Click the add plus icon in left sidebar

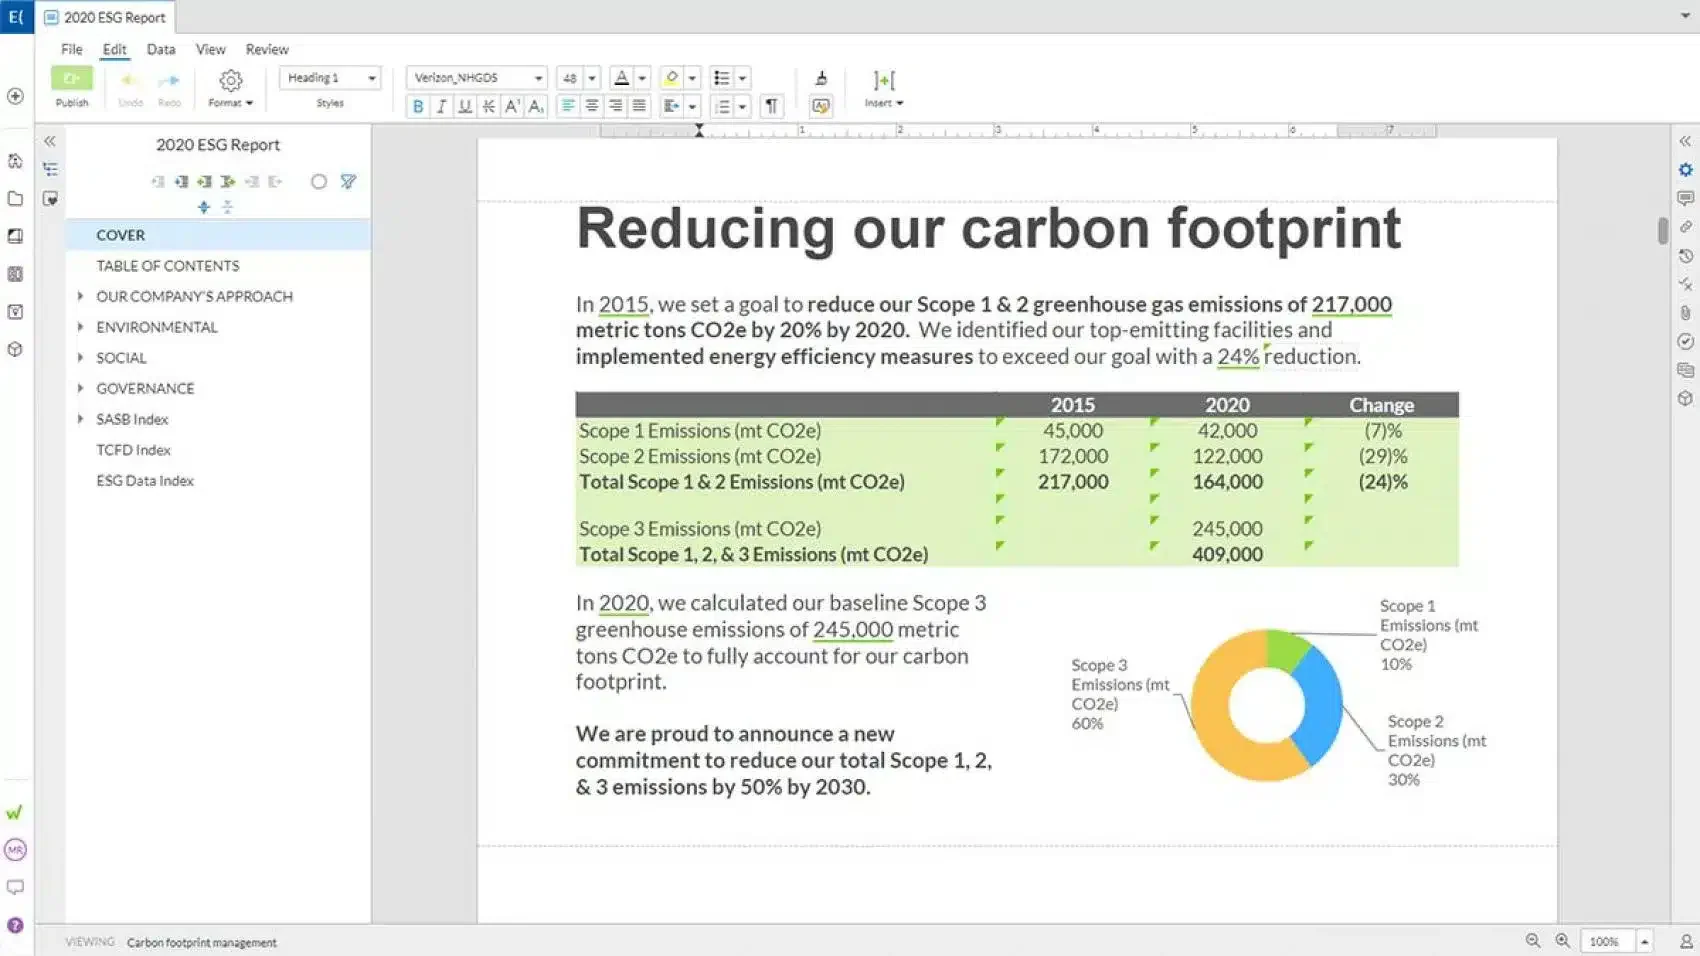click(15, 96)
